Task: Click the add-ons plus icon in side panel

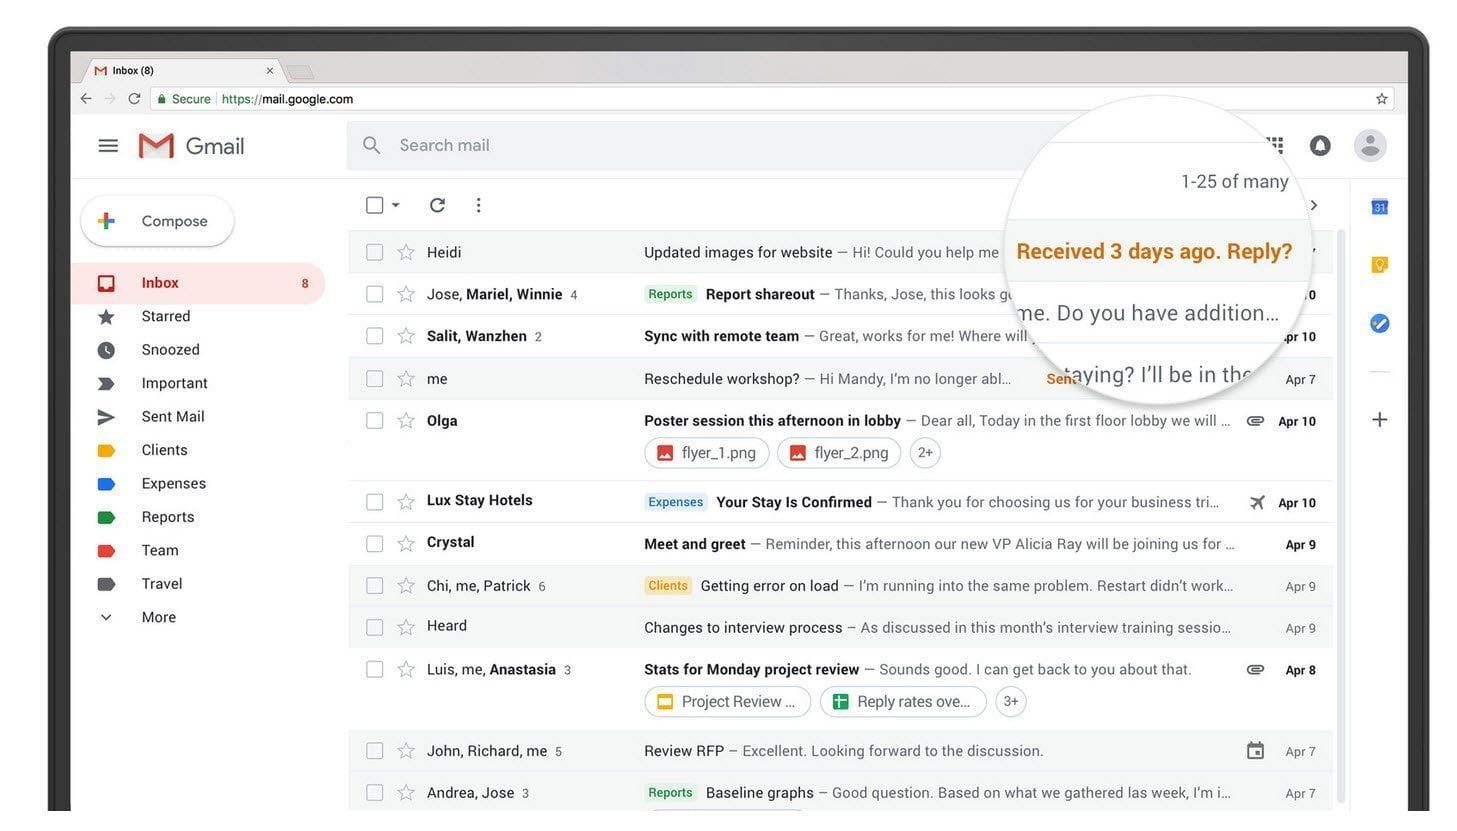Action: click(1379, 420)
